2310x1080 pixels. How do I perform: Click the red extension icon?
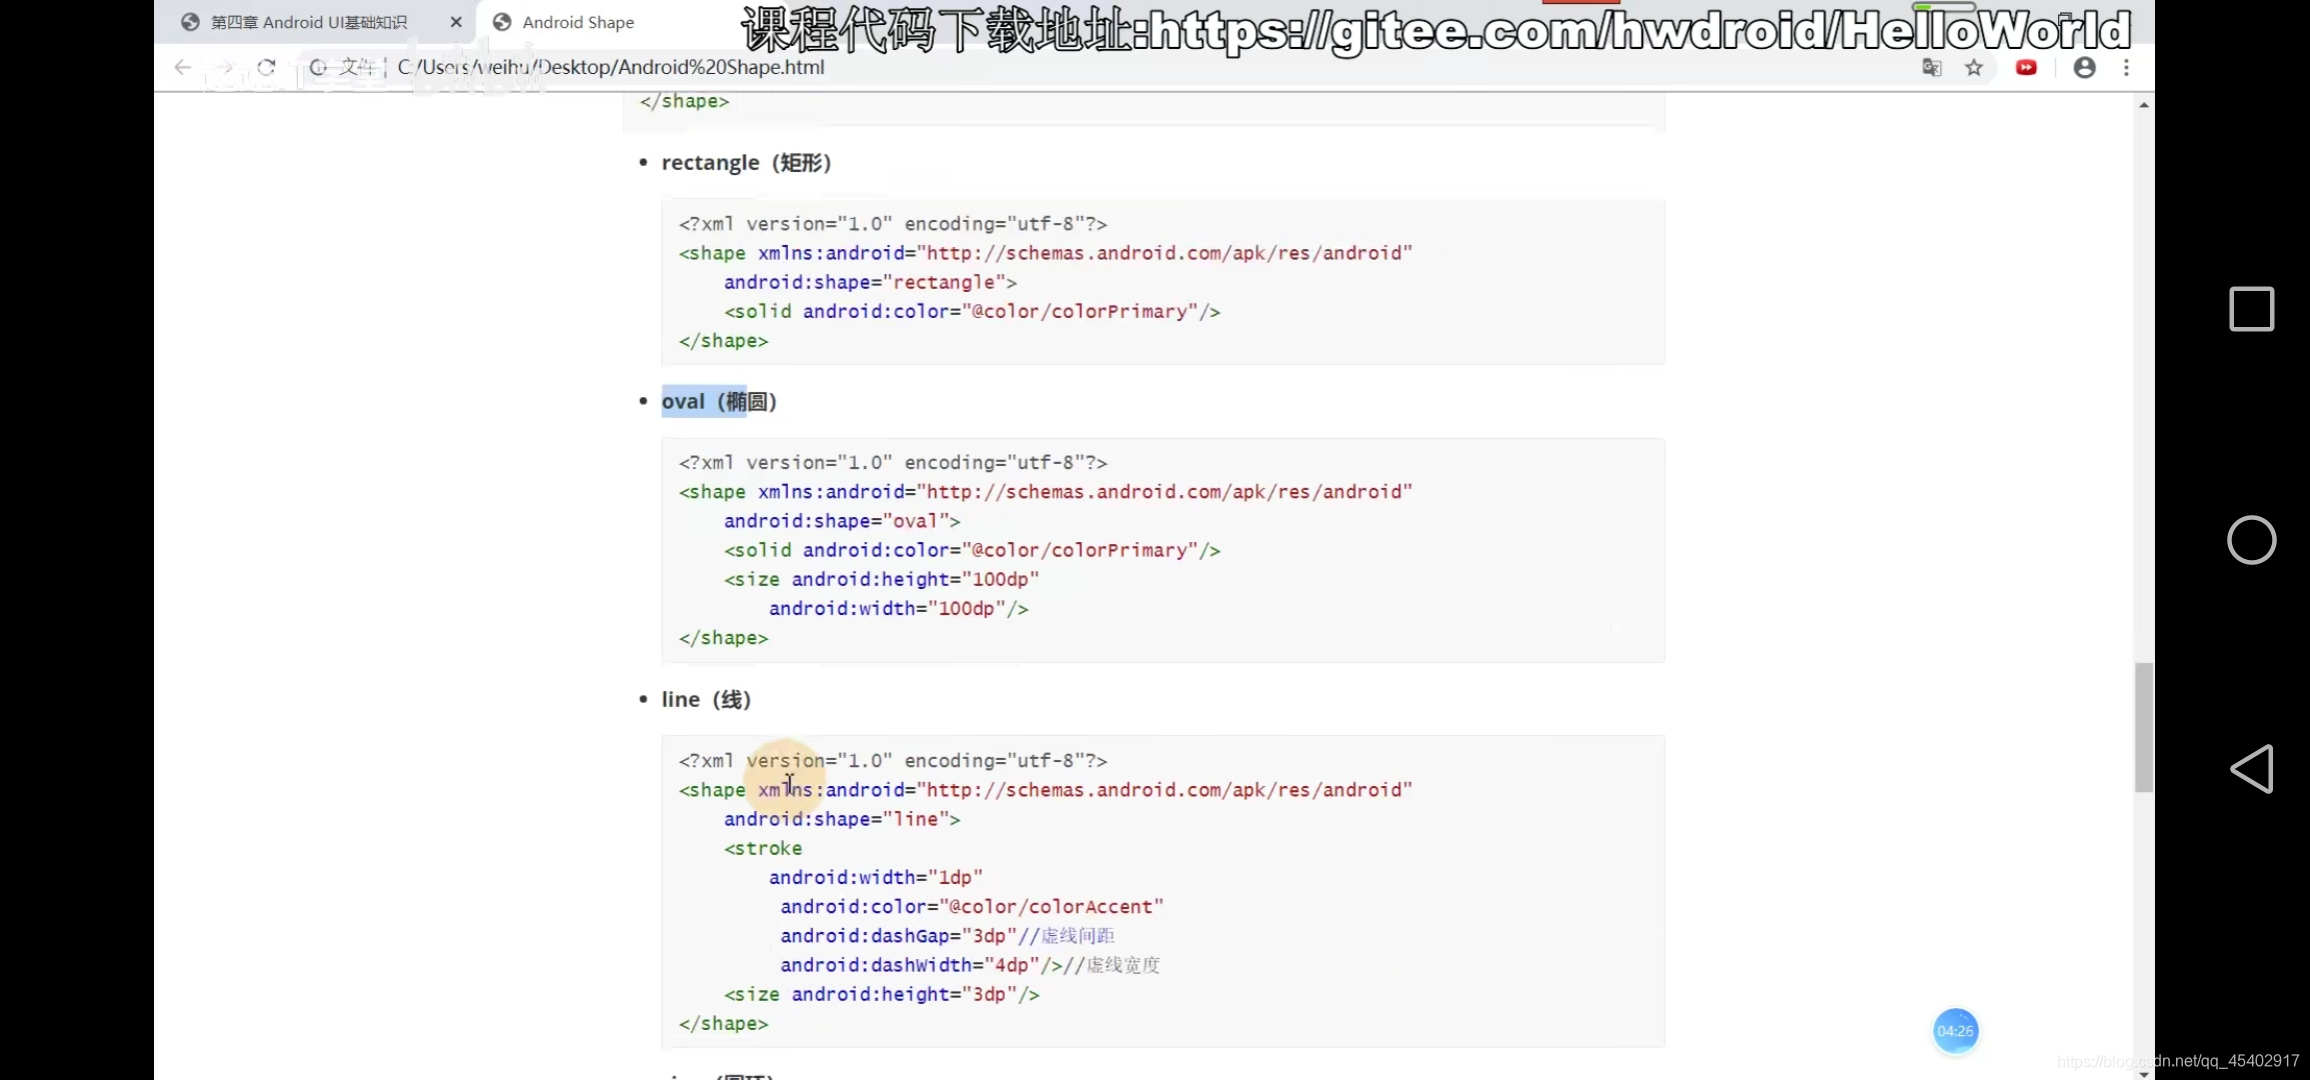coord(2026,67)
